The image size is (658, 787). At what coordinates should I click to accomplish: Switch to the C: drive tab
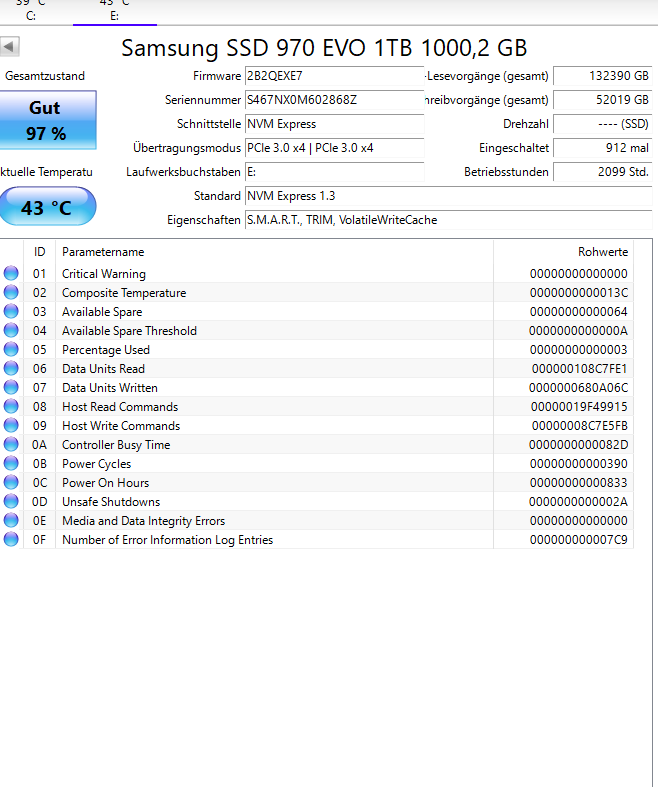(x=31, y=11)
